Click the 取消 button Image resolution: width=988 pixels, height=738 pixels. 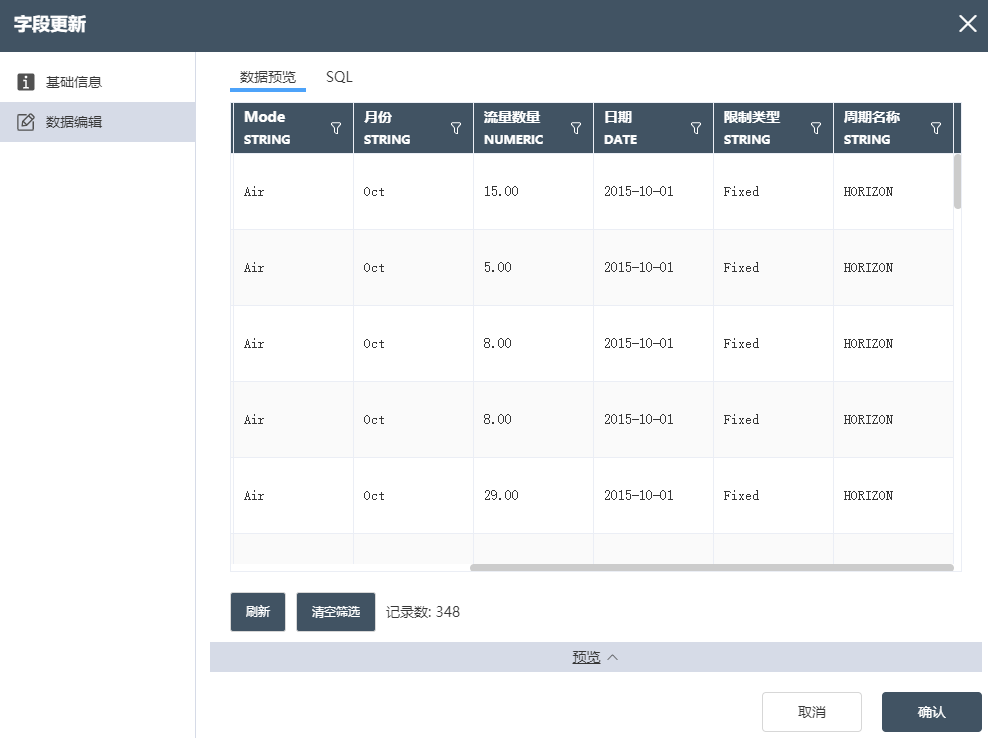811,712
